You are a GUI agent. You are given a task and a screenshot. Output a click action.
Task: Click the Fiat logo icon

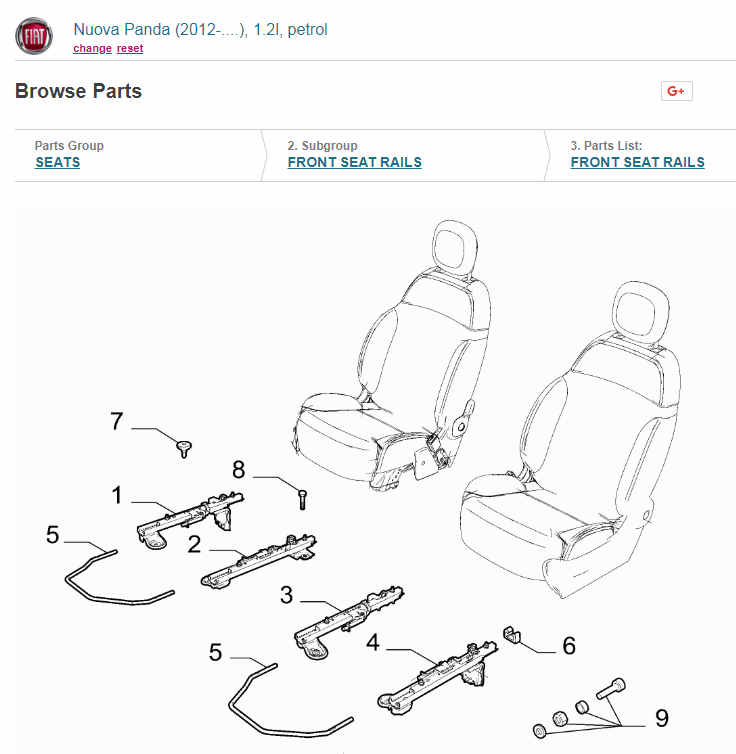[x=34, y=36]
